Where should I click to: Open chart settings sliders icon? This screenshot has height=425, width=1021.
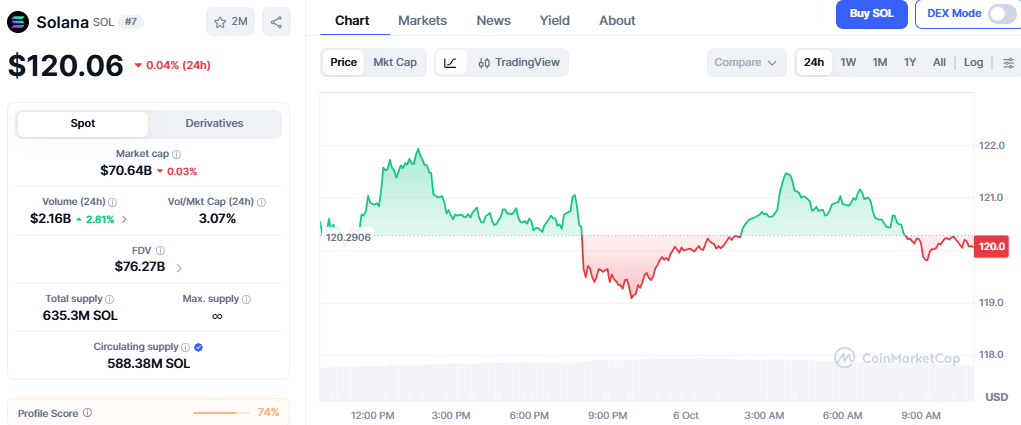coord(1008,62)
